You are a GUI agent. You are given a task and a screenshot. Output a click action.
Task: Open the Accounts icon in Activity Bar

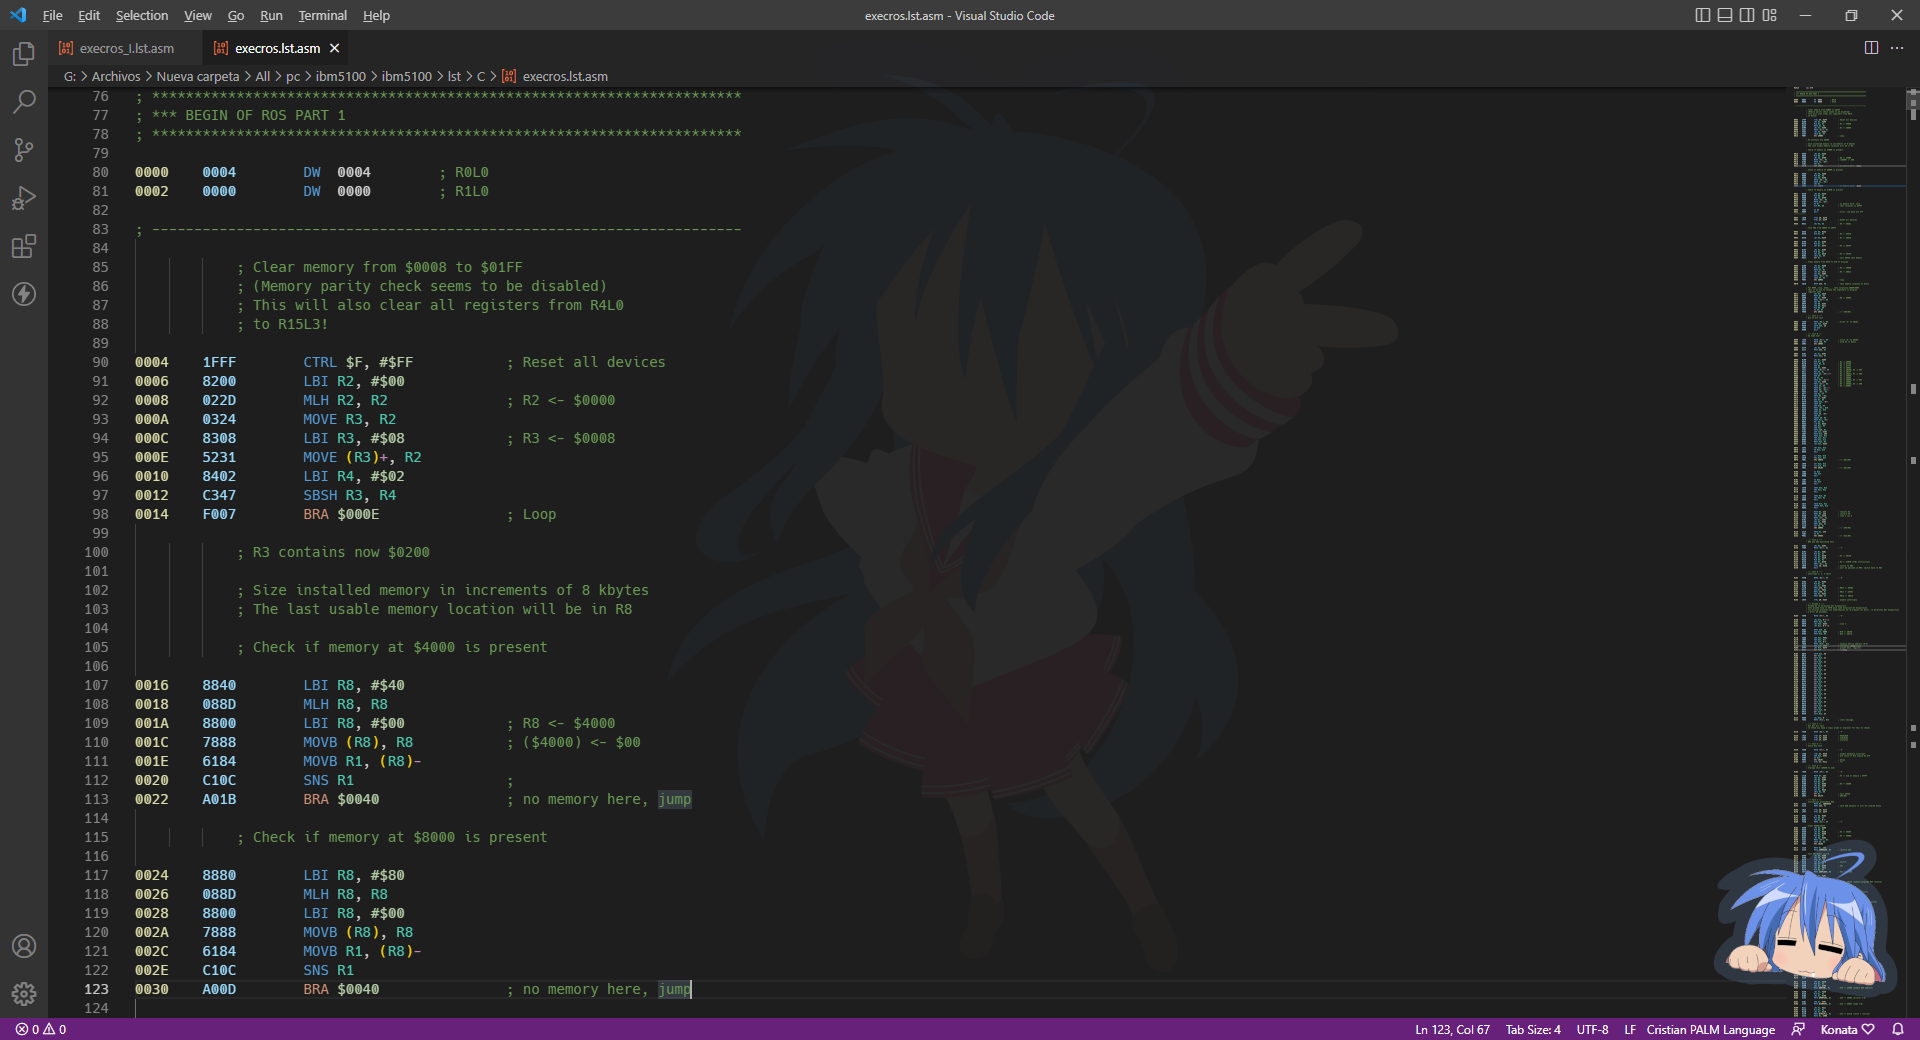coord(23,946)
